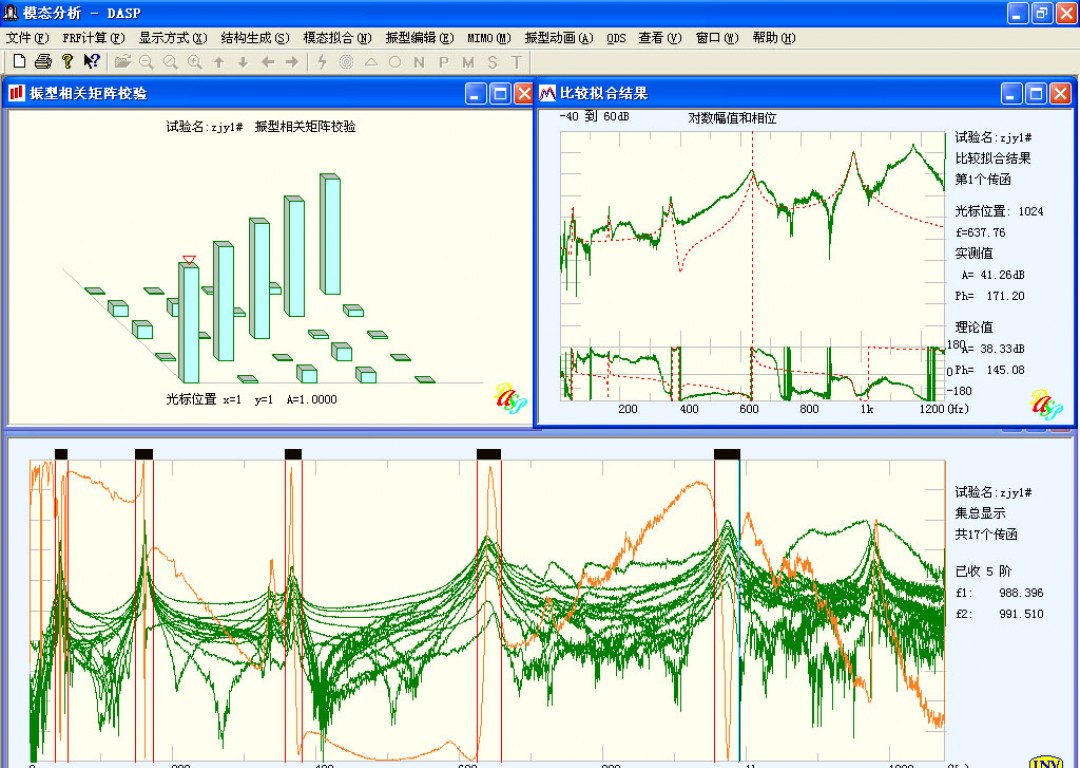Open the 帮助(H) menu
Screen dimensions: 1080x768
tap(773, 38)
